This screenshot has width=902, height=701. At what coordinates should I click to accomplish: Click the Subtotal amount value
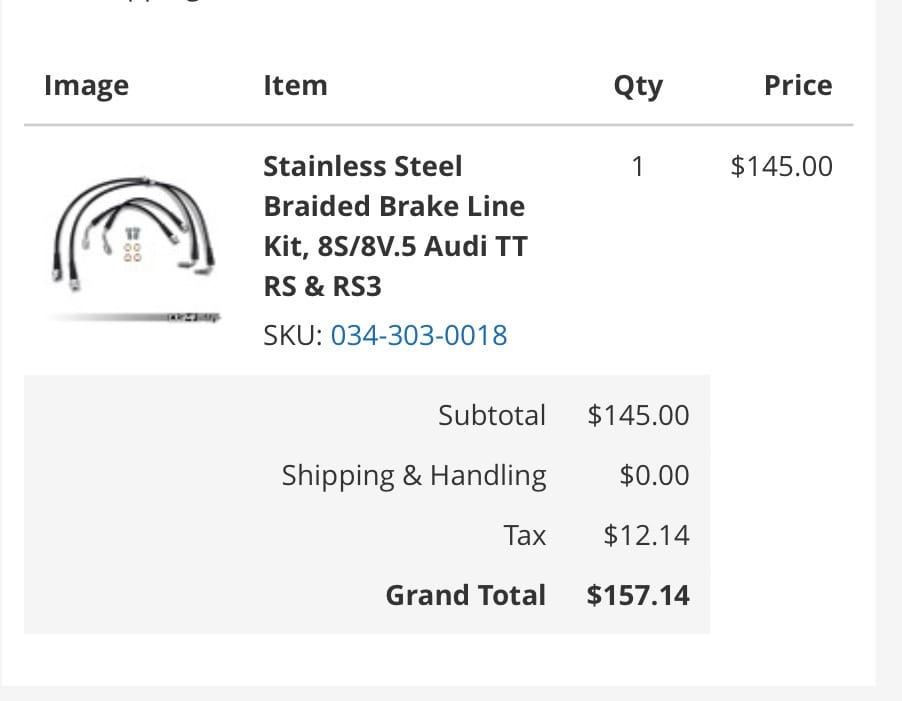tap(638, 415)
